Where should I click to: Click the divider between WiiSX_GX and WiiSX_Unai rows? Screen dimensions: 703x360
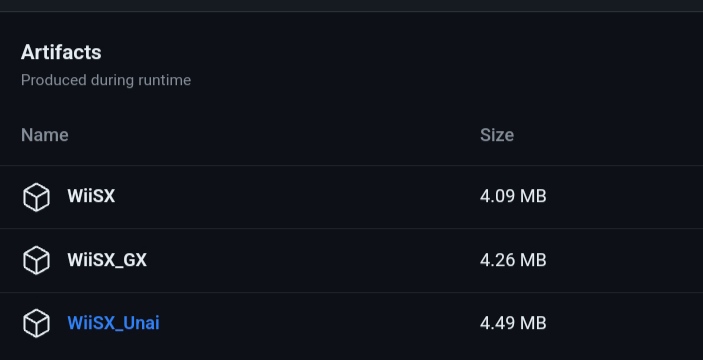coord(352,292)
